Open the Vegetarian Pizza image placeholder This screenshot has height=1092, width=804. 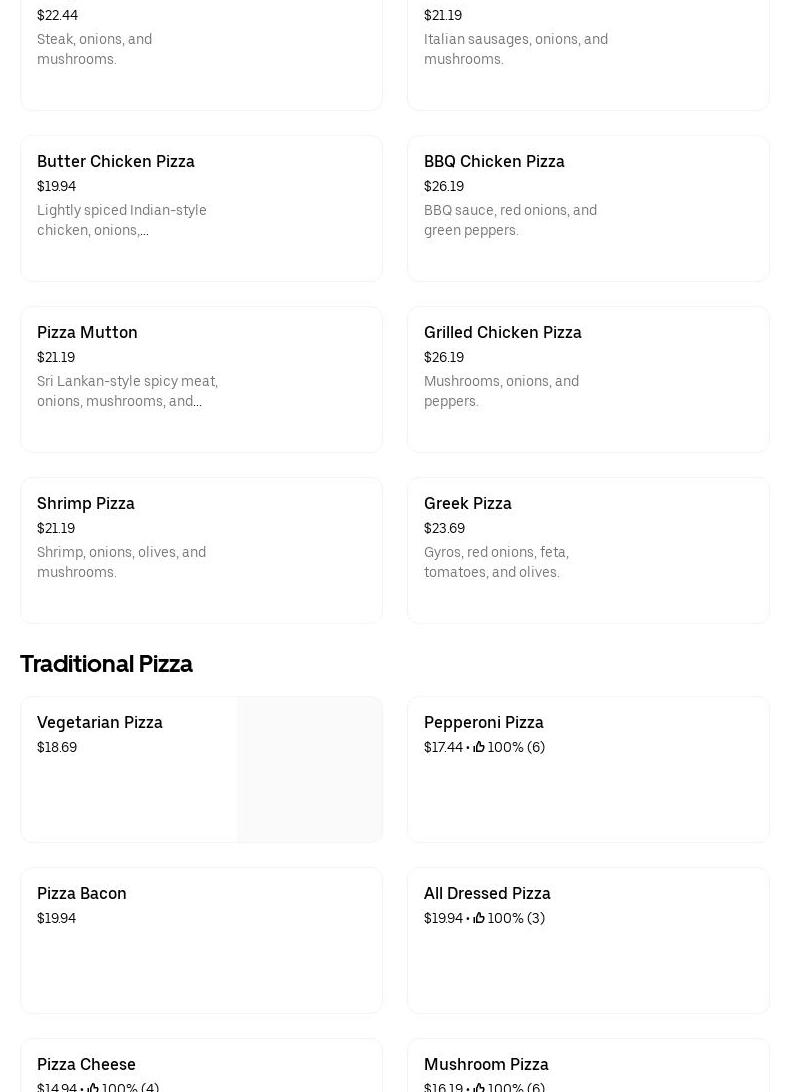click(310, 769)
